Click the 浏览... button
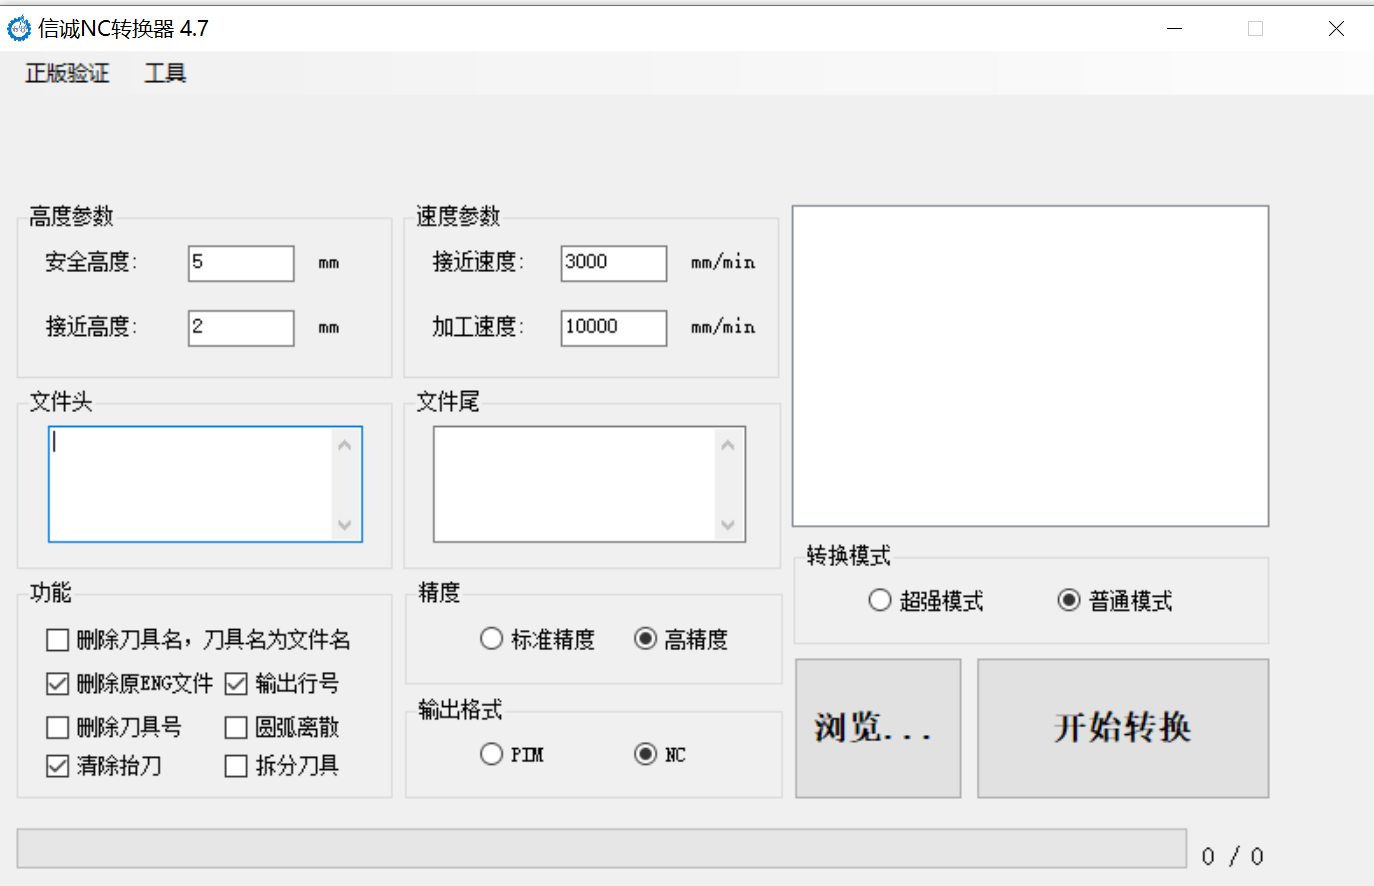The width and height of the screenshot is (1374, 886). (x=878, y=728)
